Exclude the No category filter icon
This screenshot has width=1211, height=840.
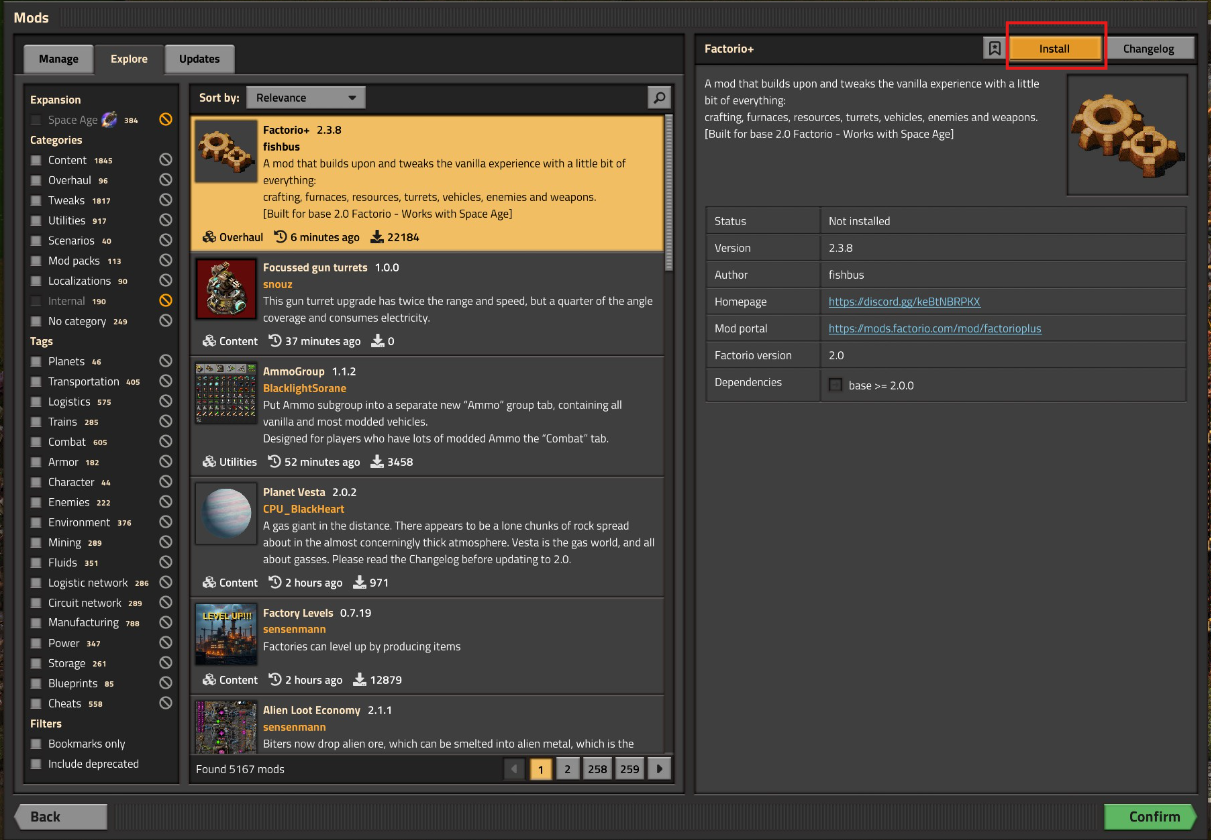[166, 321]
